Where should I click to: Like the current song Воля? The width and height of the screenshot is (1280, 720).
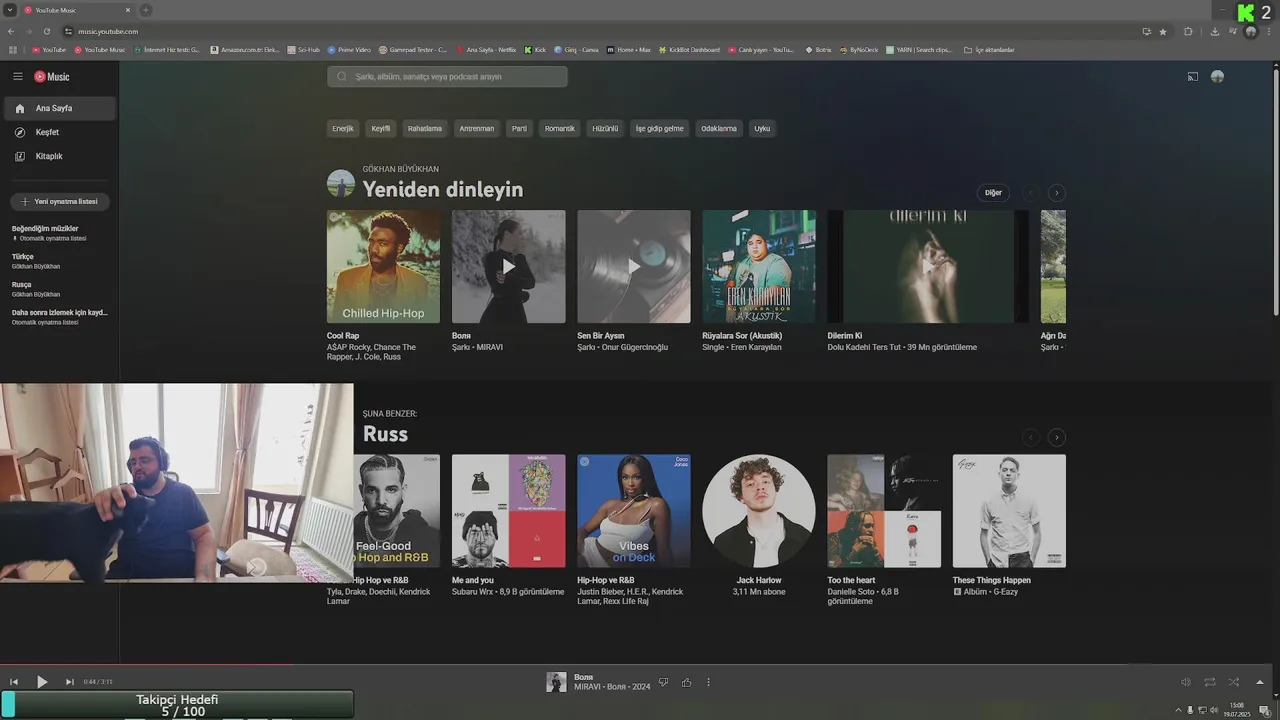[x=687, y=682]
